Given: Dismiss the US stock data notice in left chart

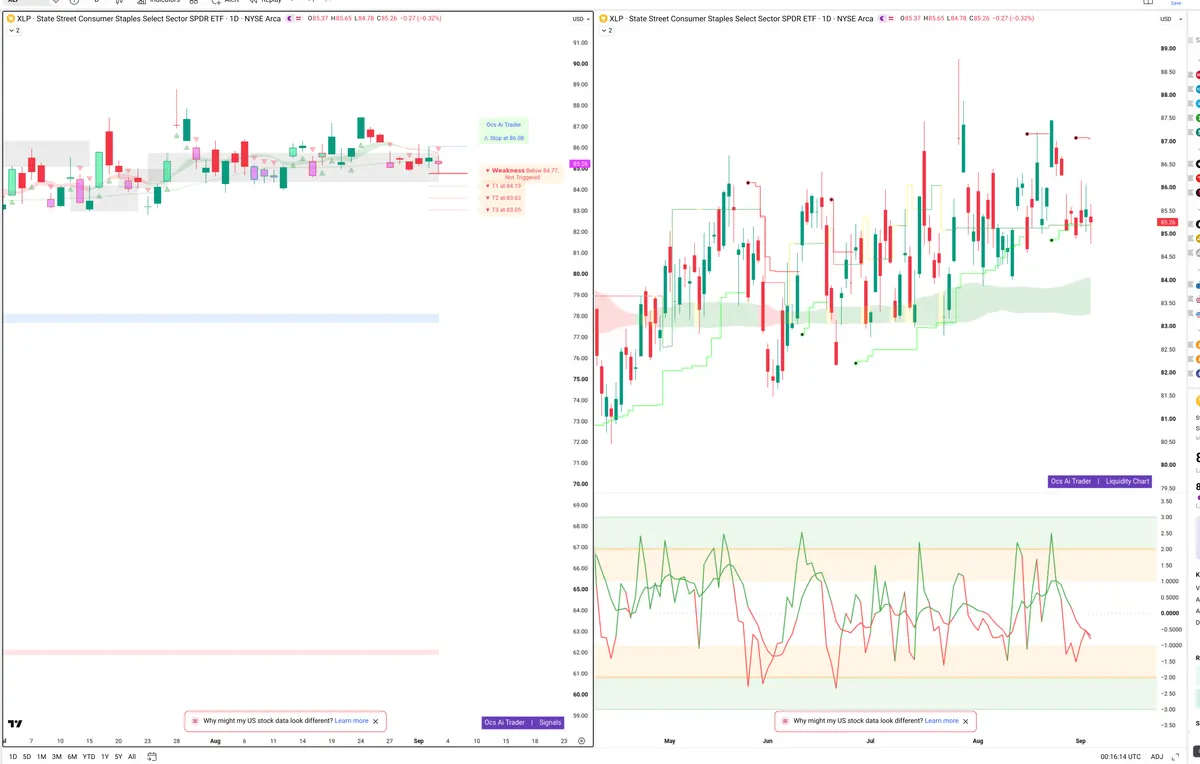Looking at the screenshot, I should click(x=376, y=721).
